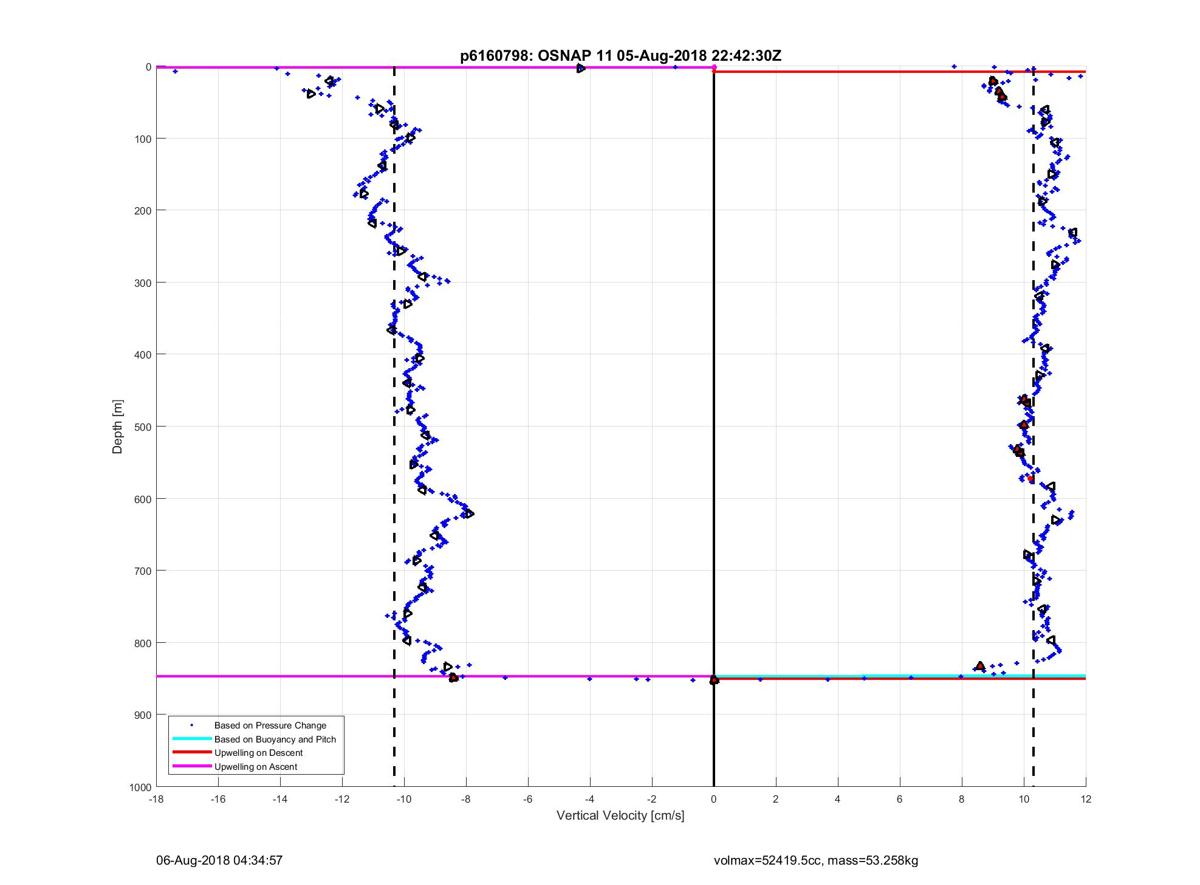Click the "1000" depth tick label

(x=139, y=787)
